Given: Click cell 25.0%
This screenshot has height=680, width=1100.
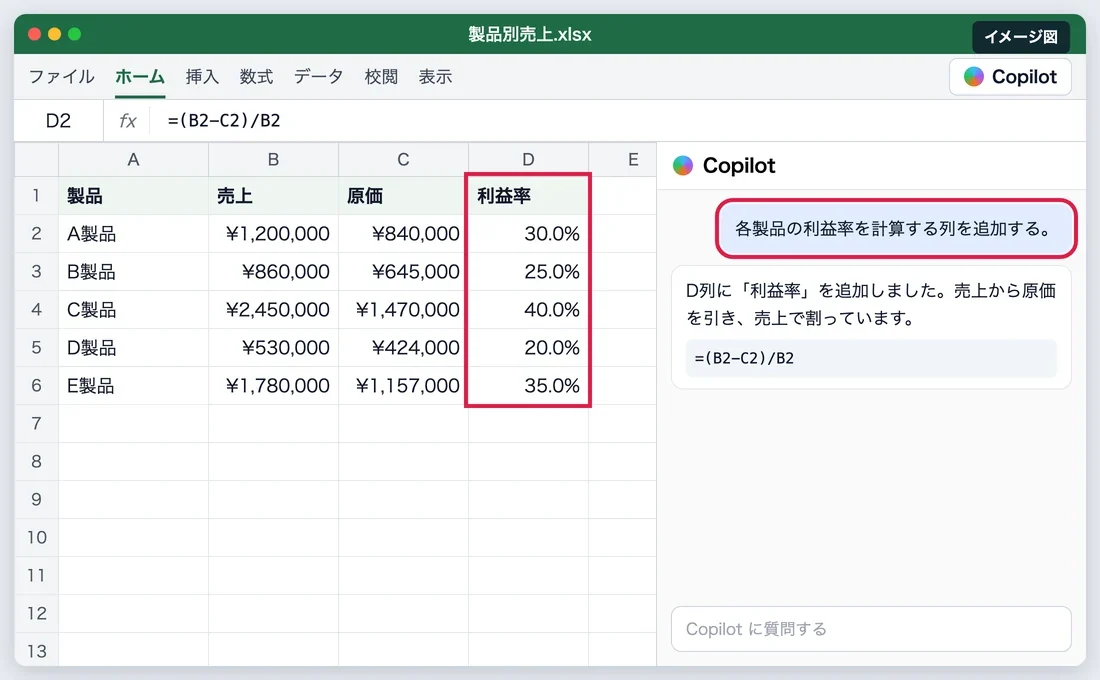Looking at the screenshot, I should tap(528, 271).
